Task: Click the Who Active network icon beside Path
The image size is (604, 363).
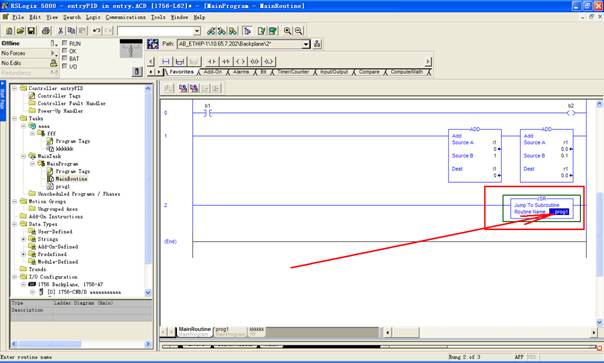Action: pos(317,44)
